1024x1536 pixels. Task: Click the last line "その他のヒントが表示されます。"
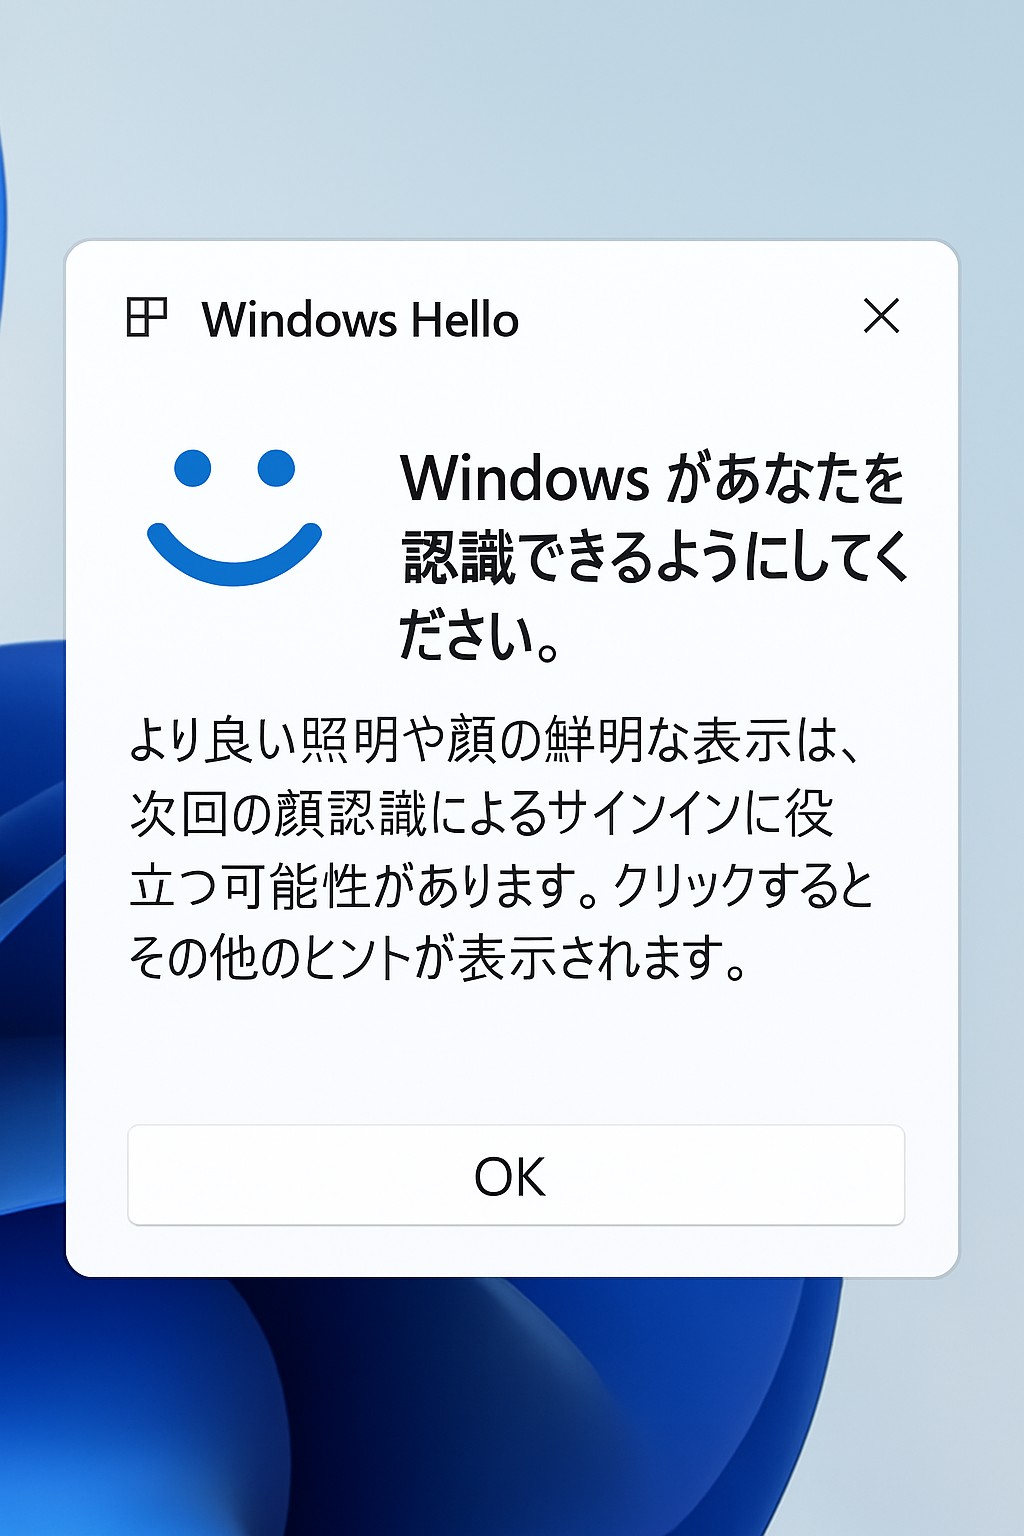(x=438, y=958)
